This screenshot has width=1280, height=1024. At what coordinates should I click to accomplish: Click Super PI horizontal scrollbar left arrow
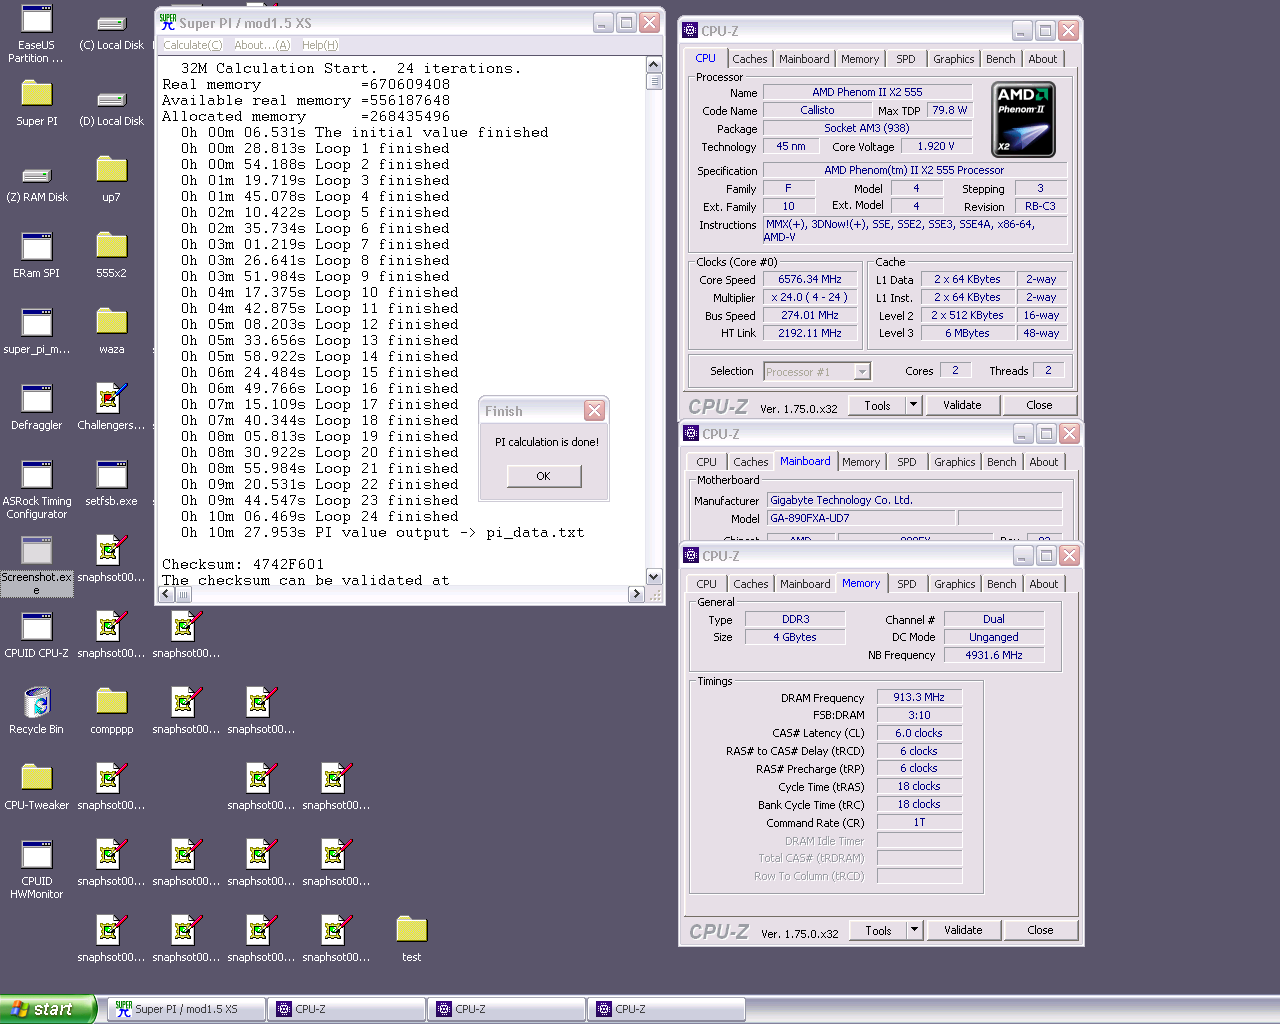(168, 594)
